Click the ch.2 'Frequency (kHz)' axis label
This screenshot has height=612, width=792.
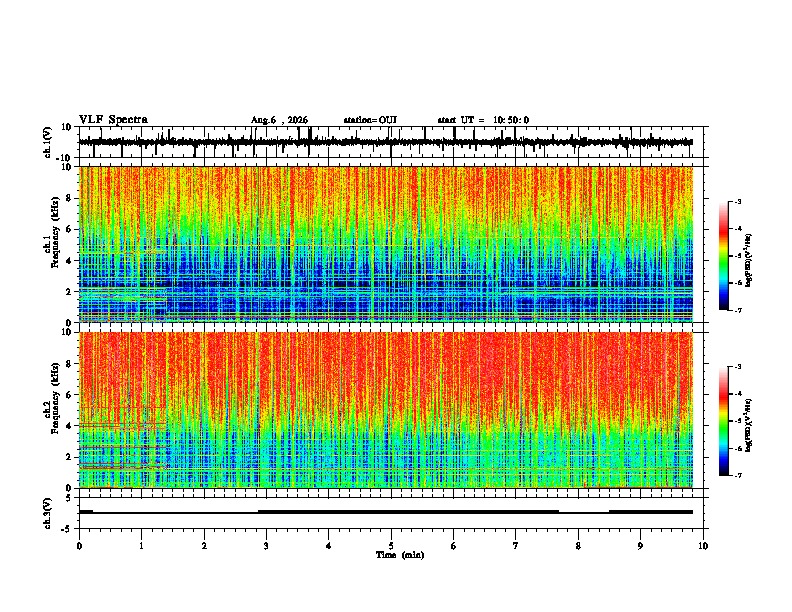pyautogui.click(x=56, y=398)
